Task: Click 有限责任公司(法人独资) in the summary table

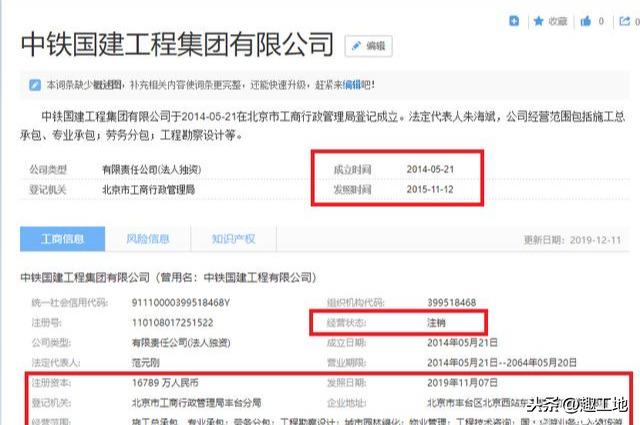Action: click(x=151, y=169)
